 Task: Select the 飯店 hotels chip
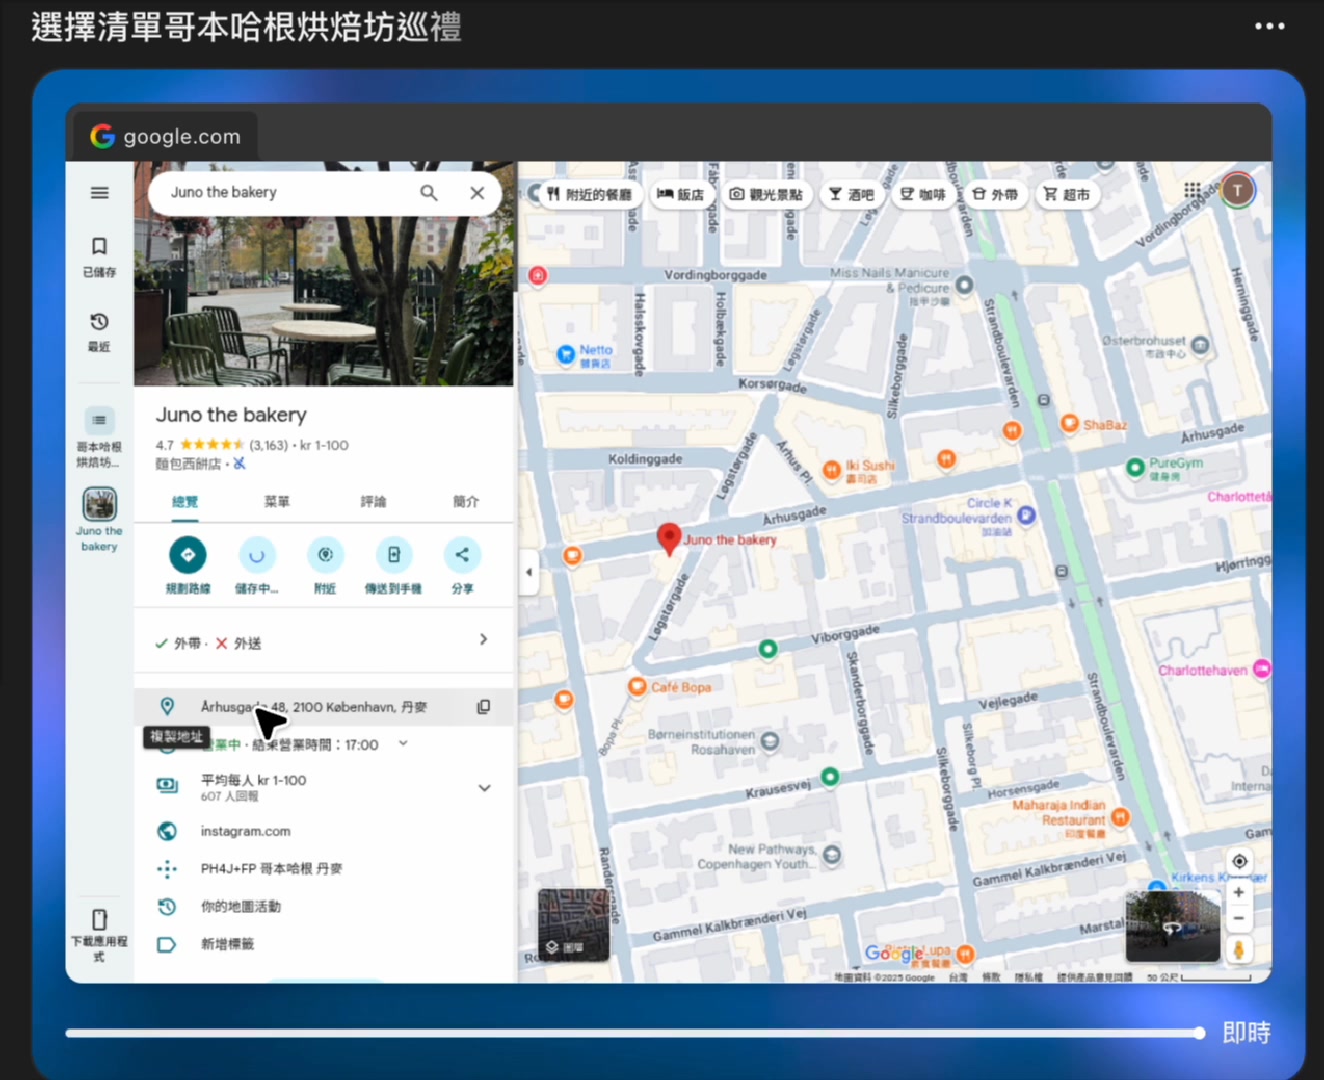pyautogui.click(x=681, y=194)
